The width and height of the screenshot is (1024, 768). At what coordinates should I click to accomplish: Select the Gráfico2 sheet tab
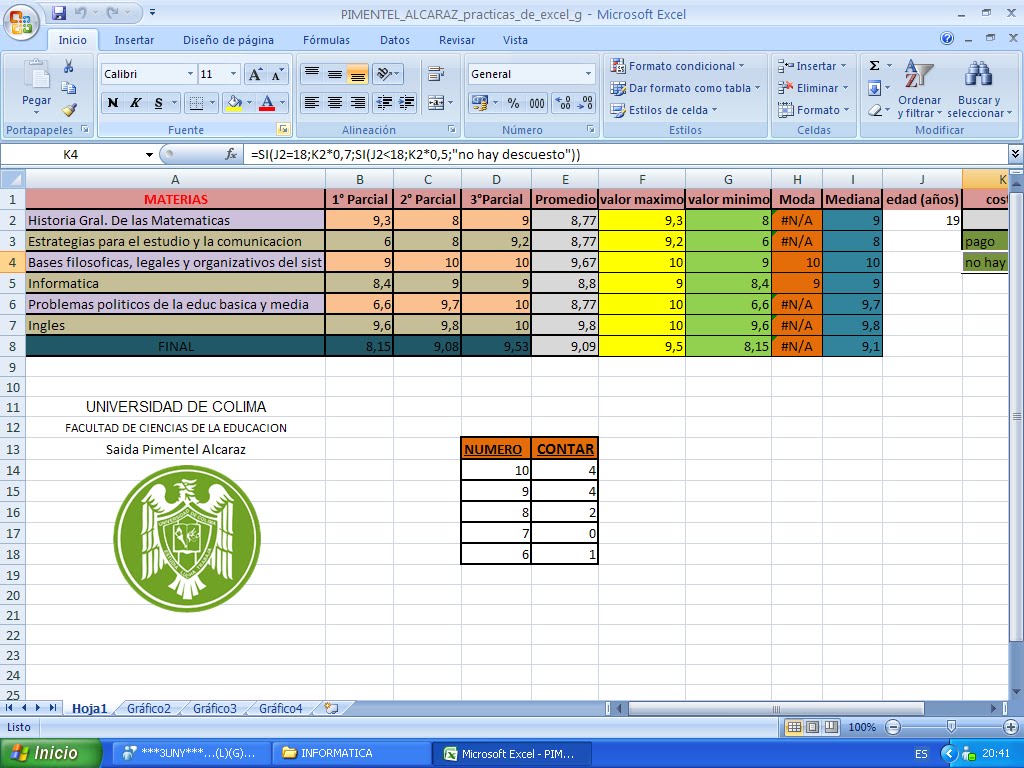(147, 708)
